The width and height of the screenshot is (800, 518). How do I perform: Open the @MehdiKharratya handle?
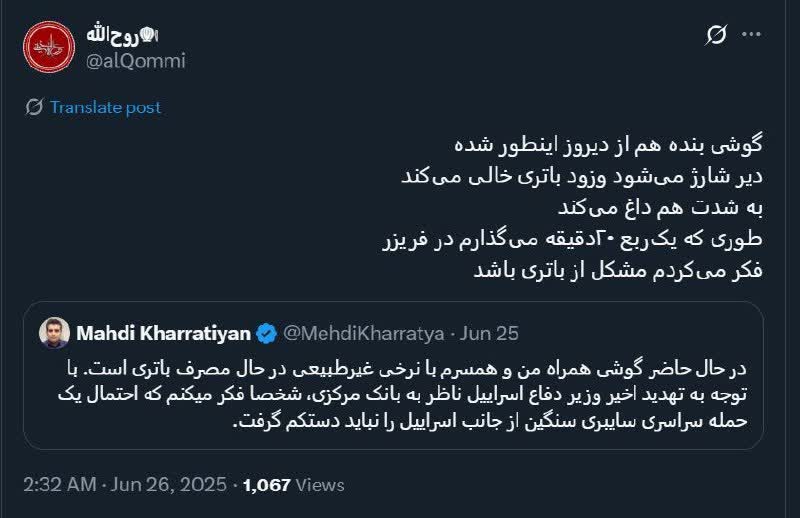(363, 333)
